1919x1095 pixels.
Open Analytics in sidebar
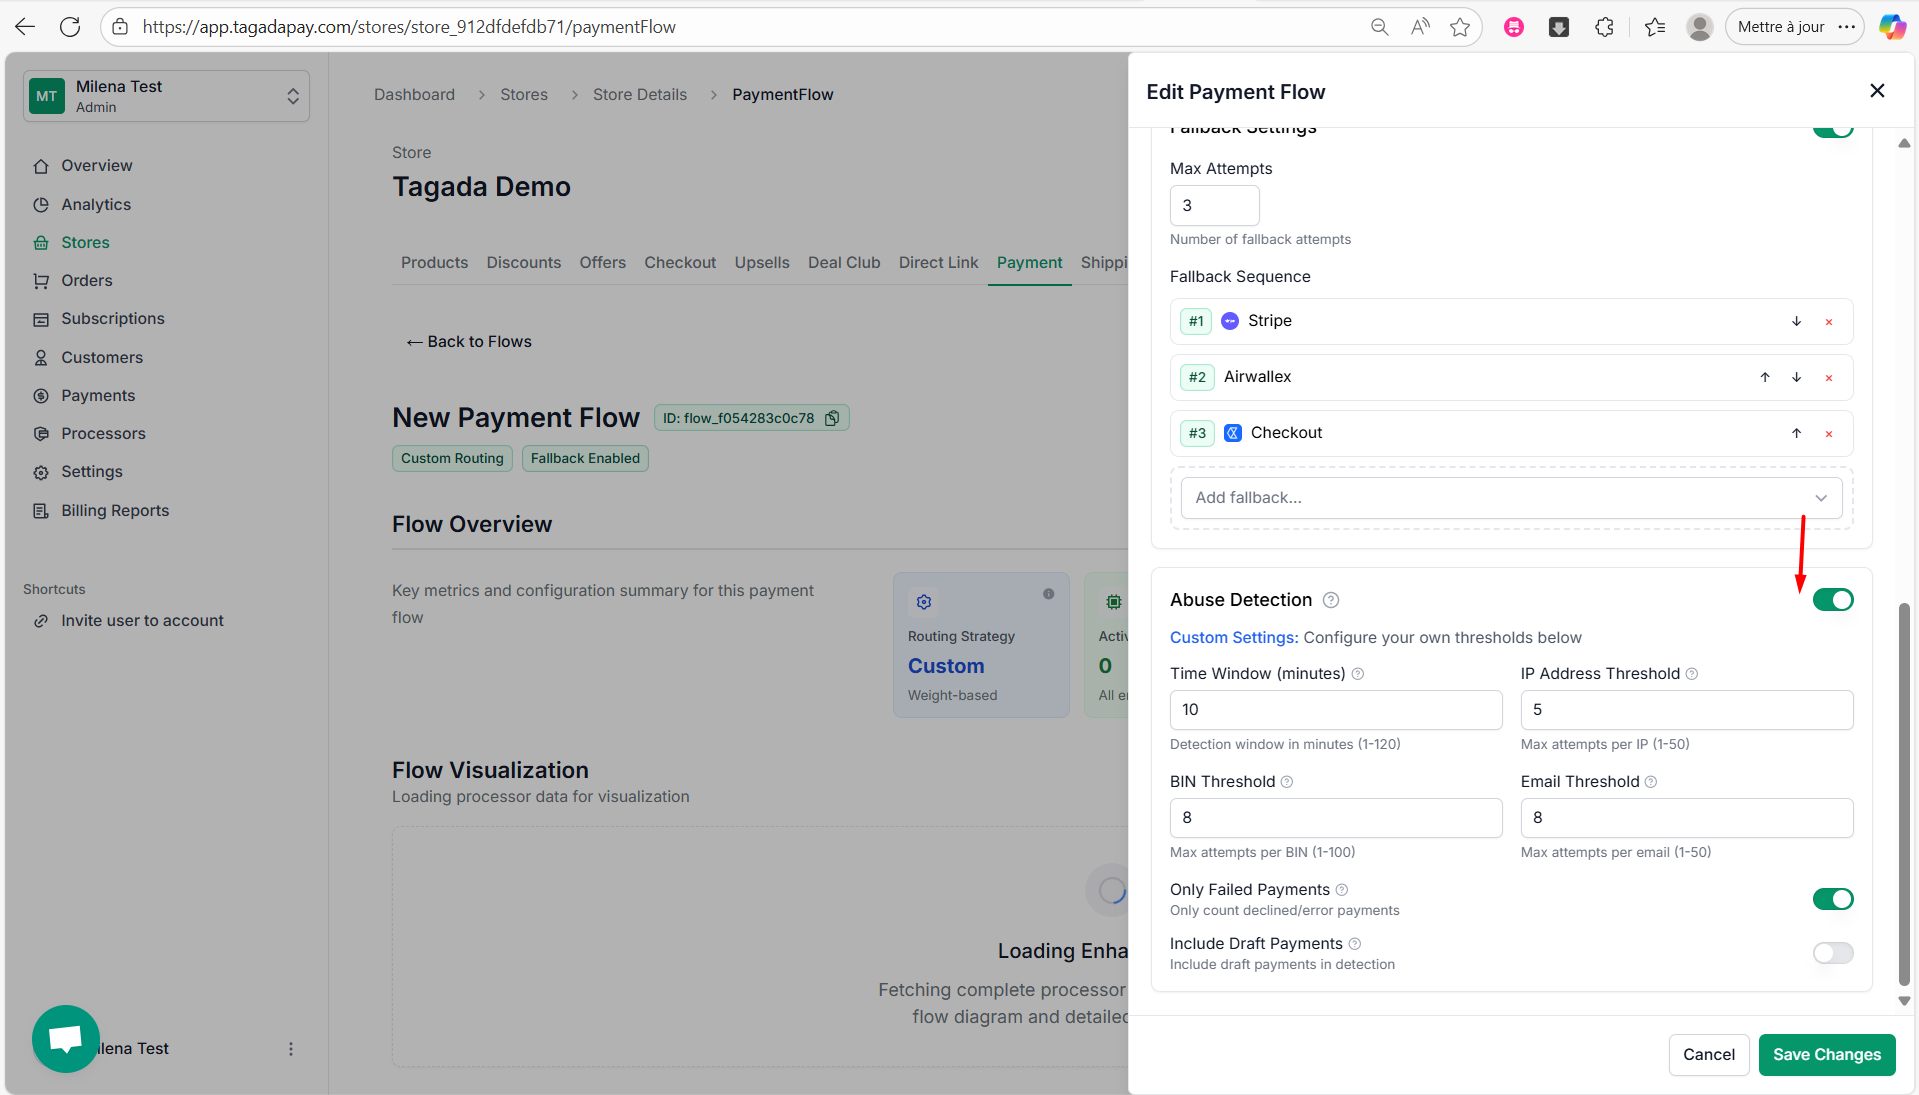coord(96,205)
